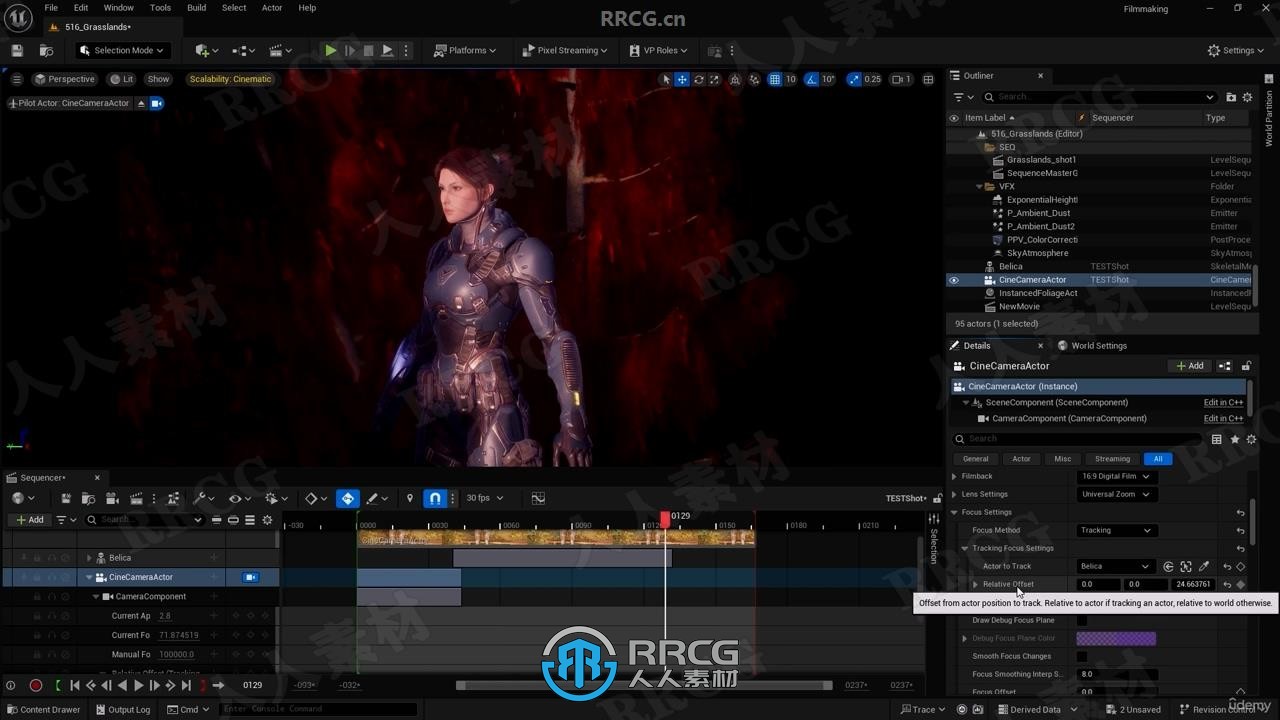This screenshot has height=720, width=1280.
Task: Click the Add component button in Details
Action: (x=1190, y=366)
